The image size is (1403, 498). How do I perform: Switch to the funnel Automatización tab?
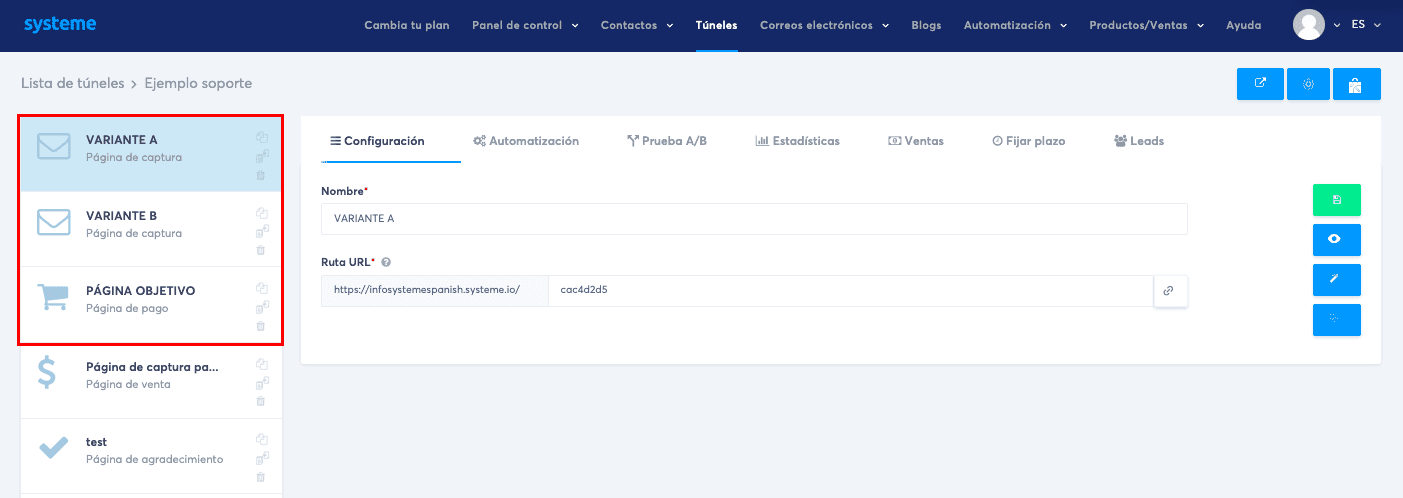coord(526,141)
